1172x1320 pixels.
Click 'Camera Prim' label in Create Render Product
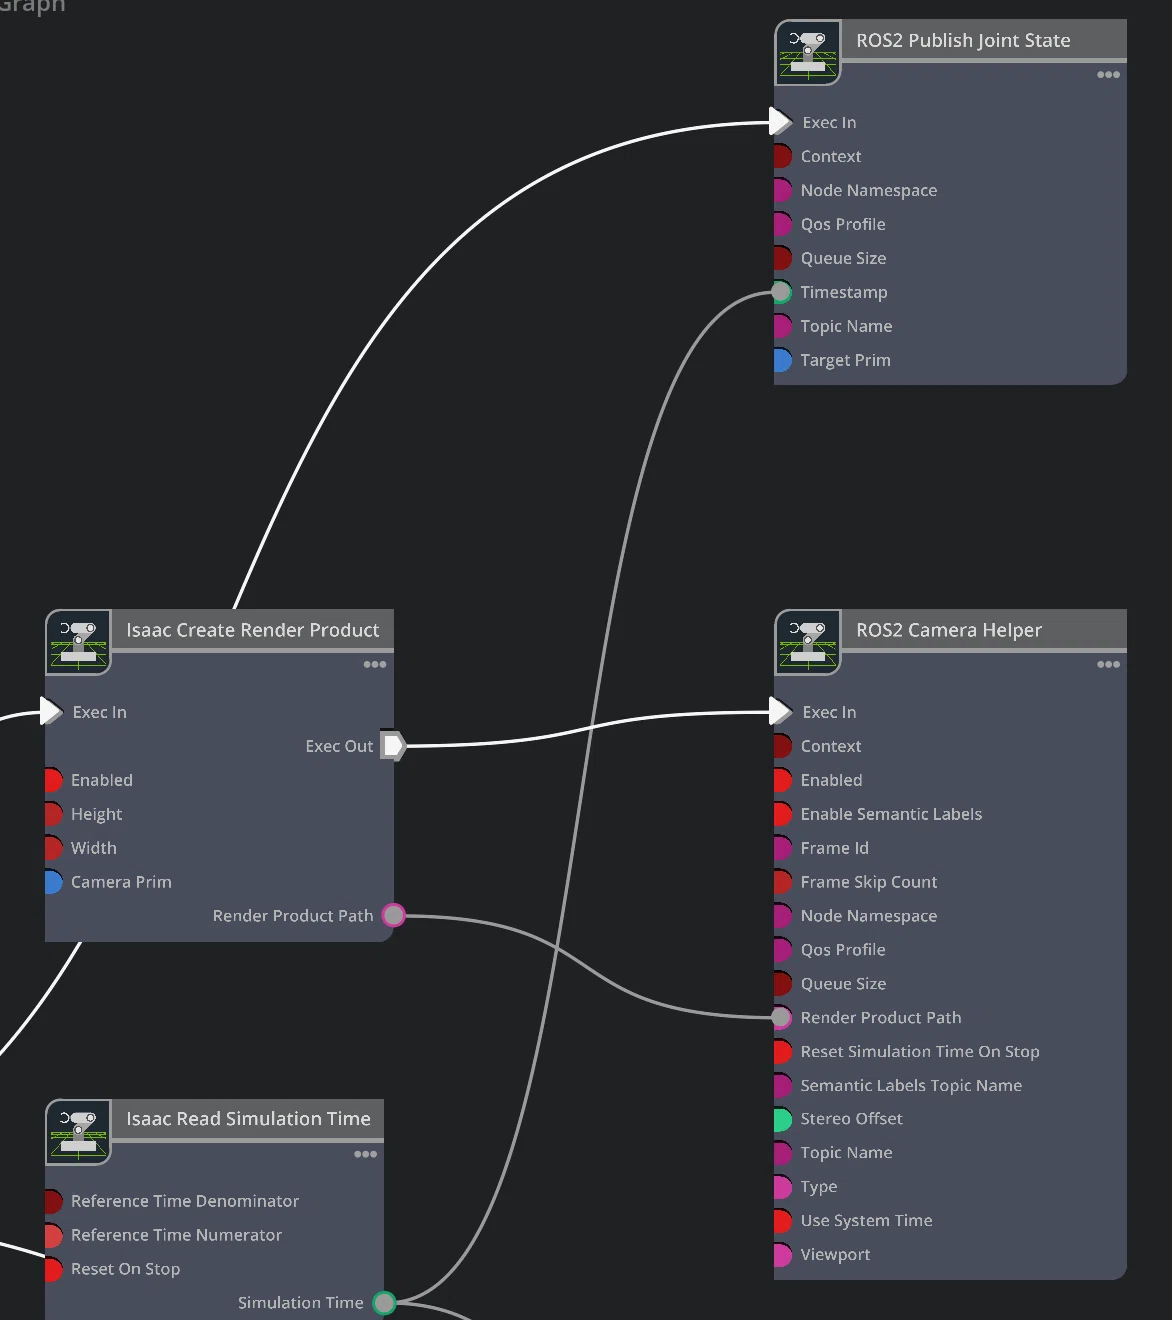click(121, 882)
